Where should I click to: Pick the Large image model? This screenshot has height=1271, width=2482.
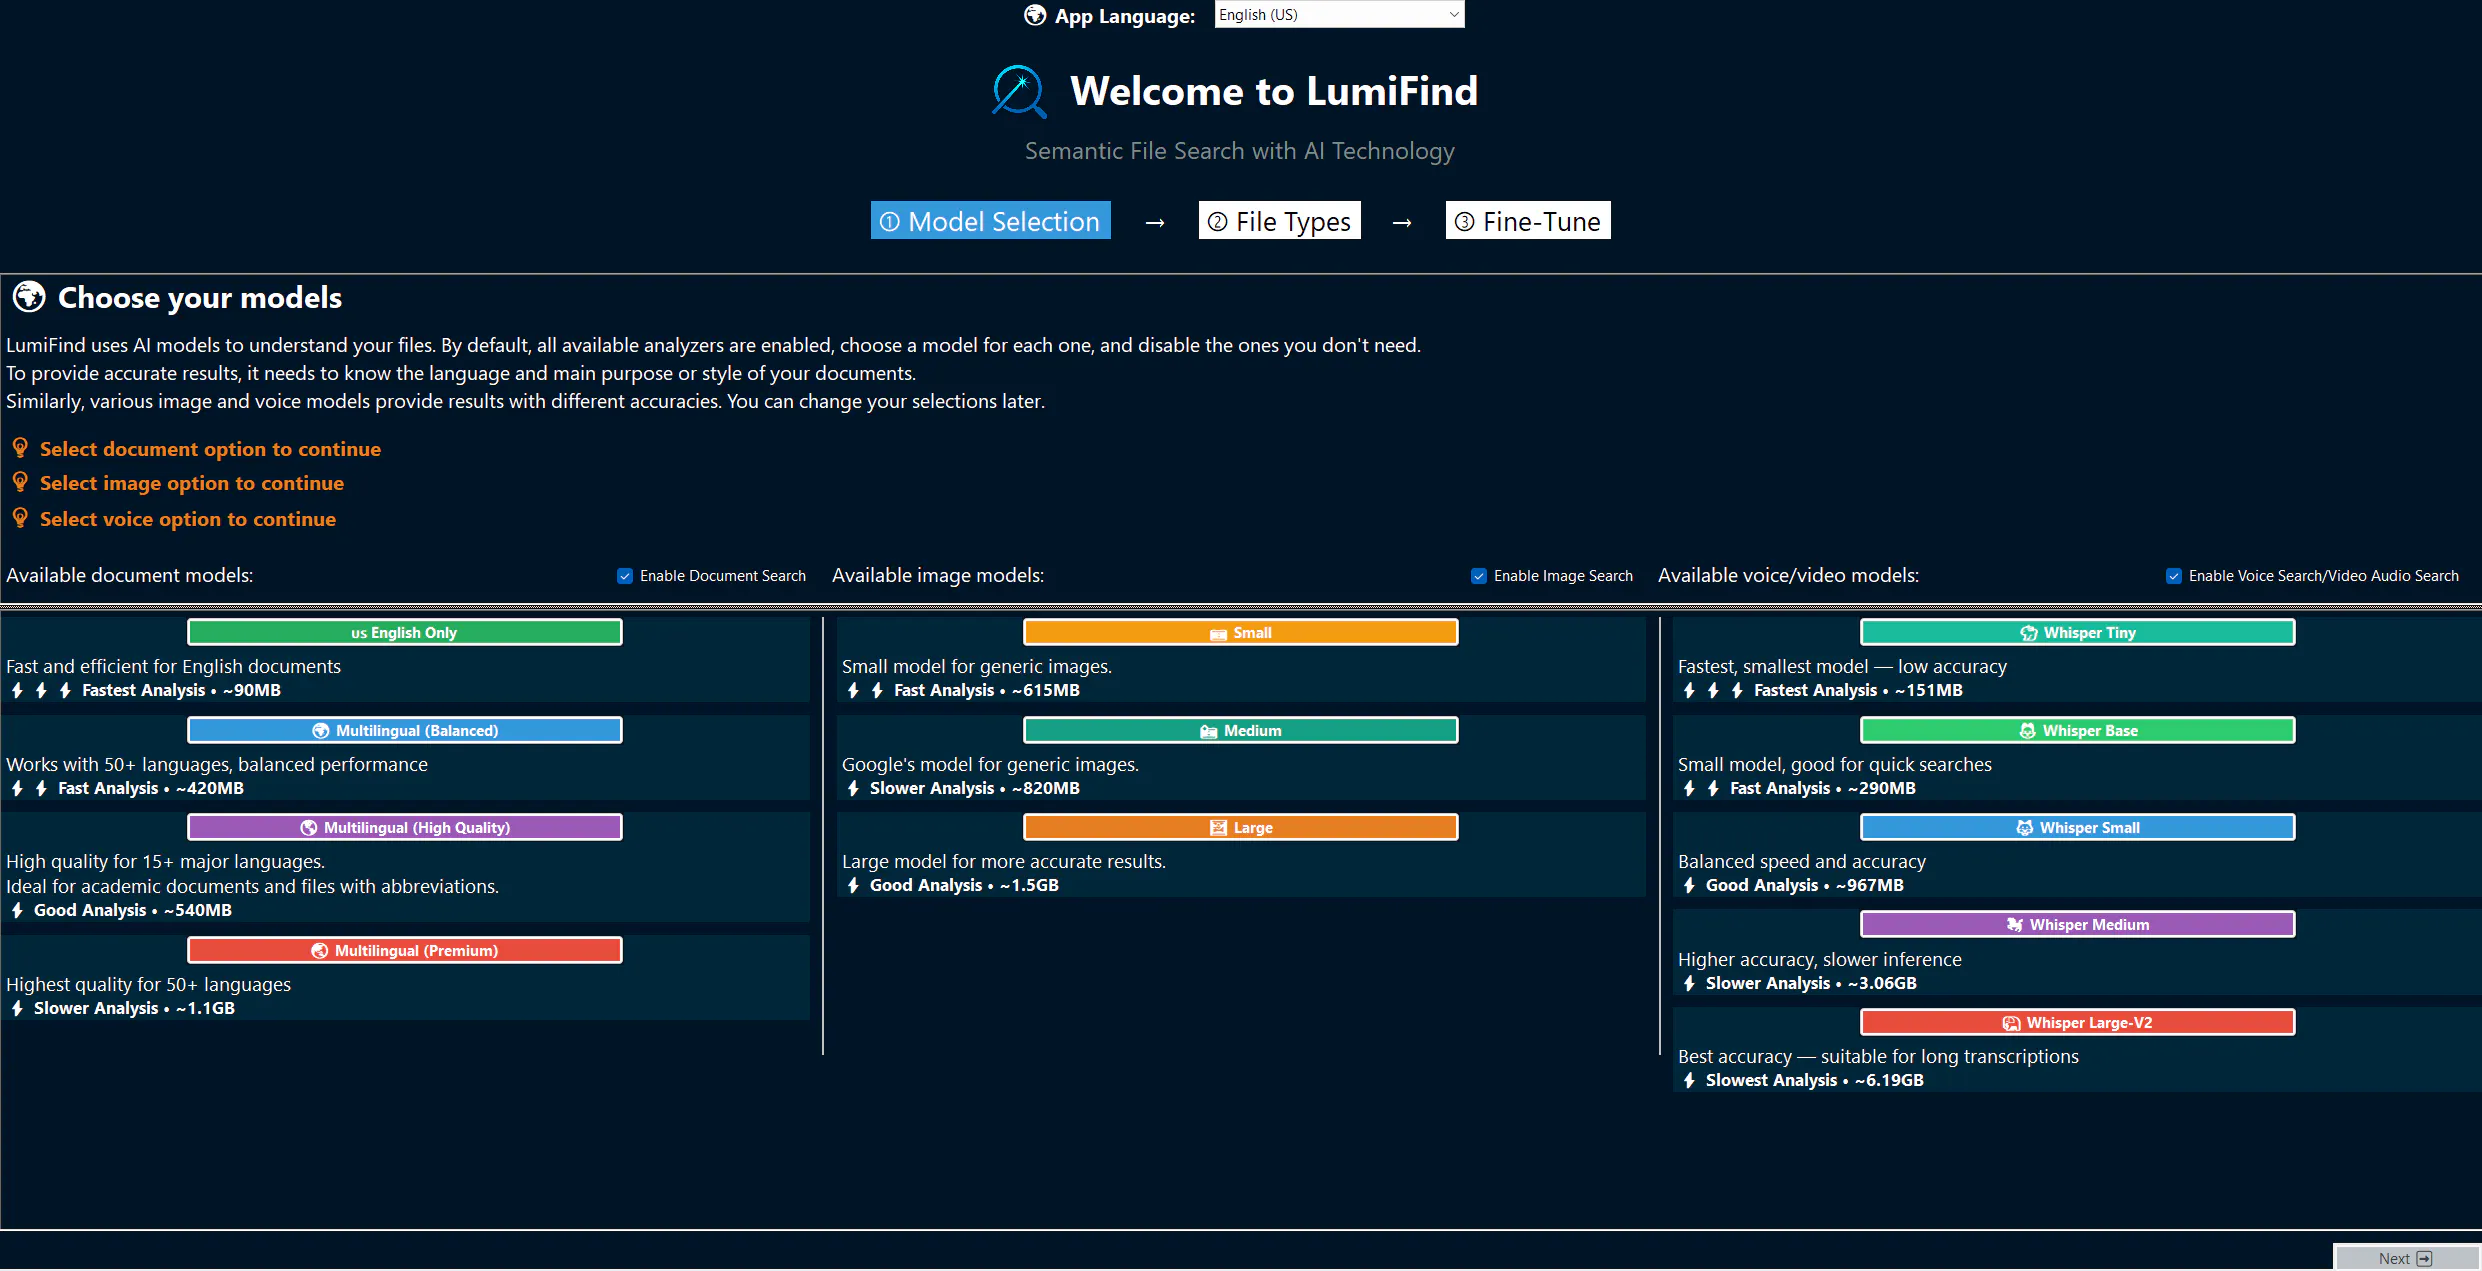click(x=1240, y=827)
